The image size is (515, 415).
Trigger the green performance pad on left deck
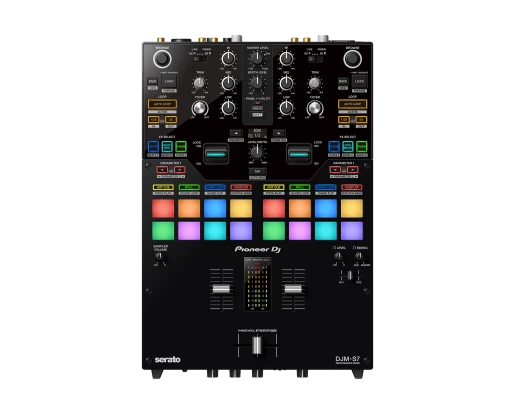point(163,231)
